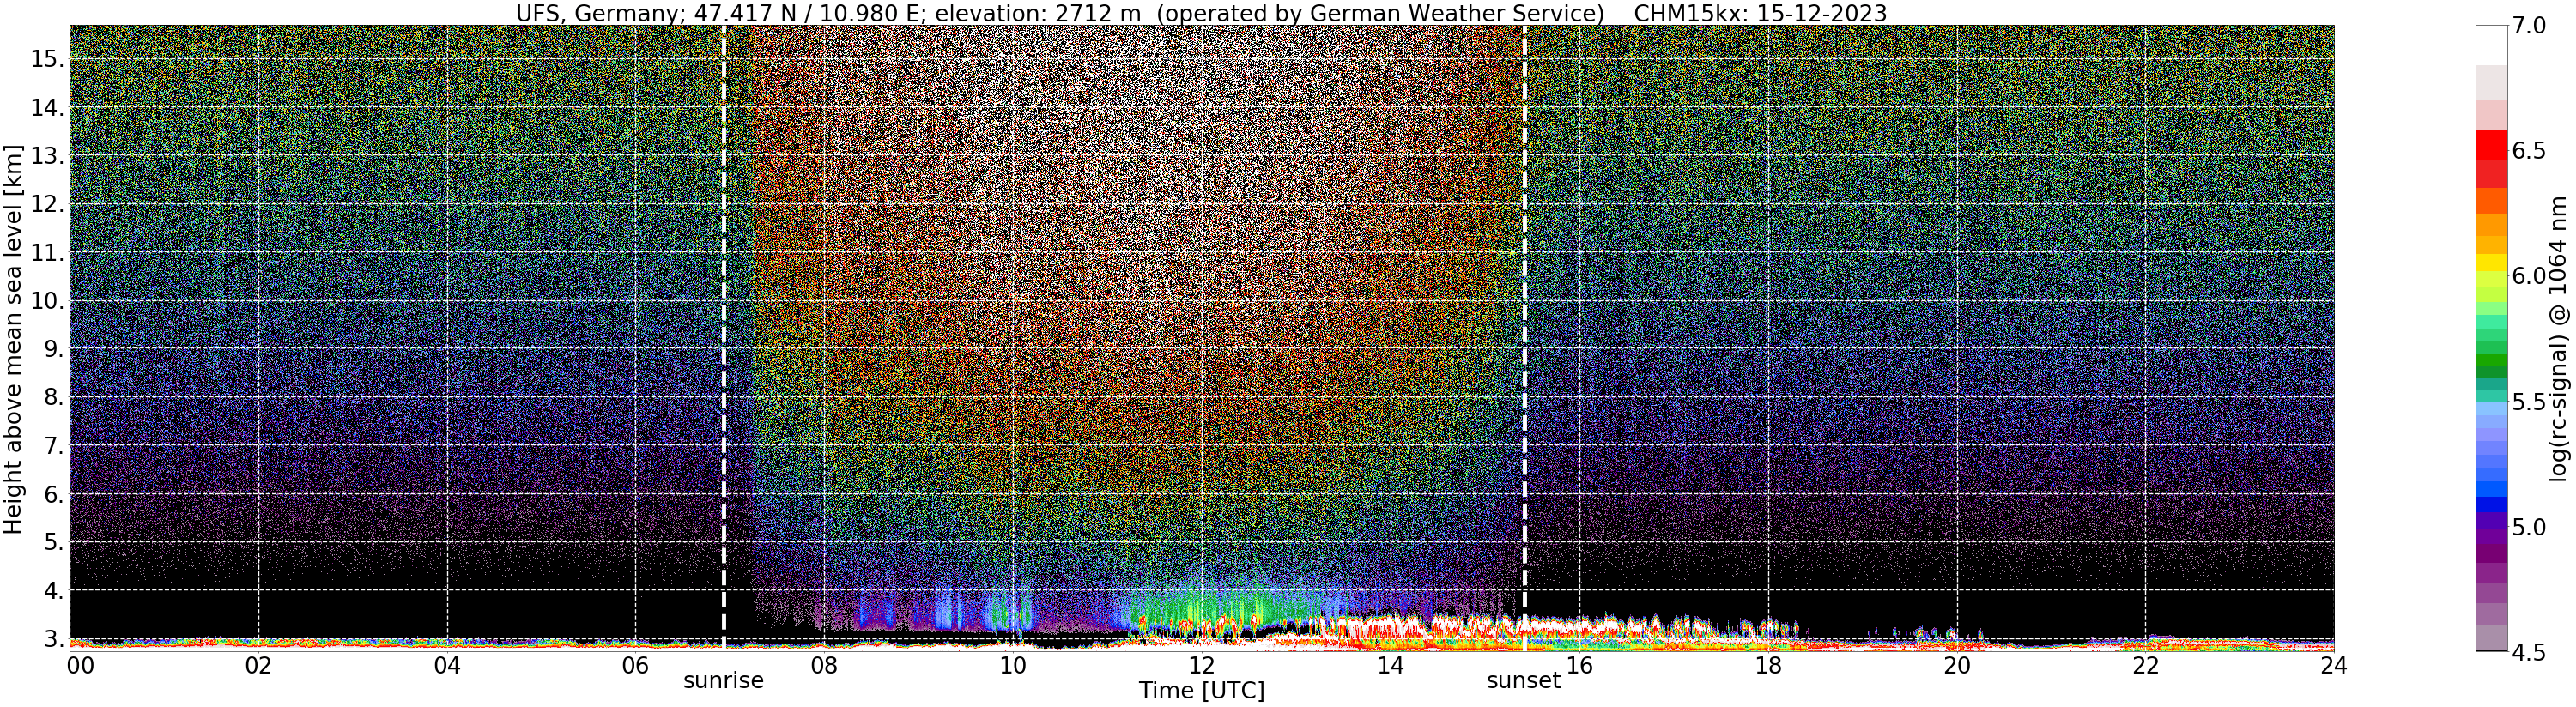Click the x-axis tick label '14'
This screenshot has height=707, width=2576.
[x=1390, y=665]
